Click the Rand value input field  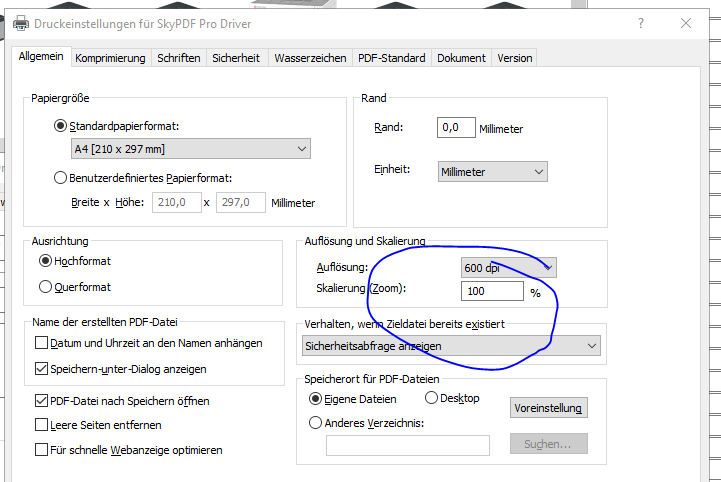click(x=456, y=127)
